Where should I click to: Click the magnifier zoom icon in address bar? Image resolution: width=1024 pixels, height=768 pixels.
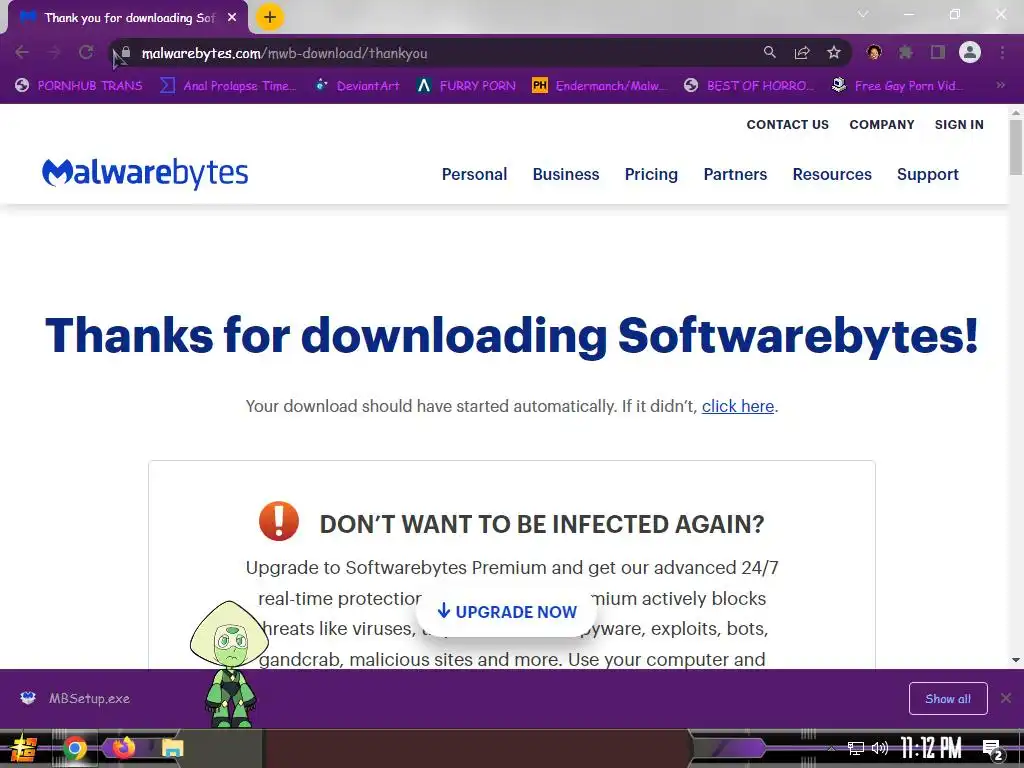point(770,53)
